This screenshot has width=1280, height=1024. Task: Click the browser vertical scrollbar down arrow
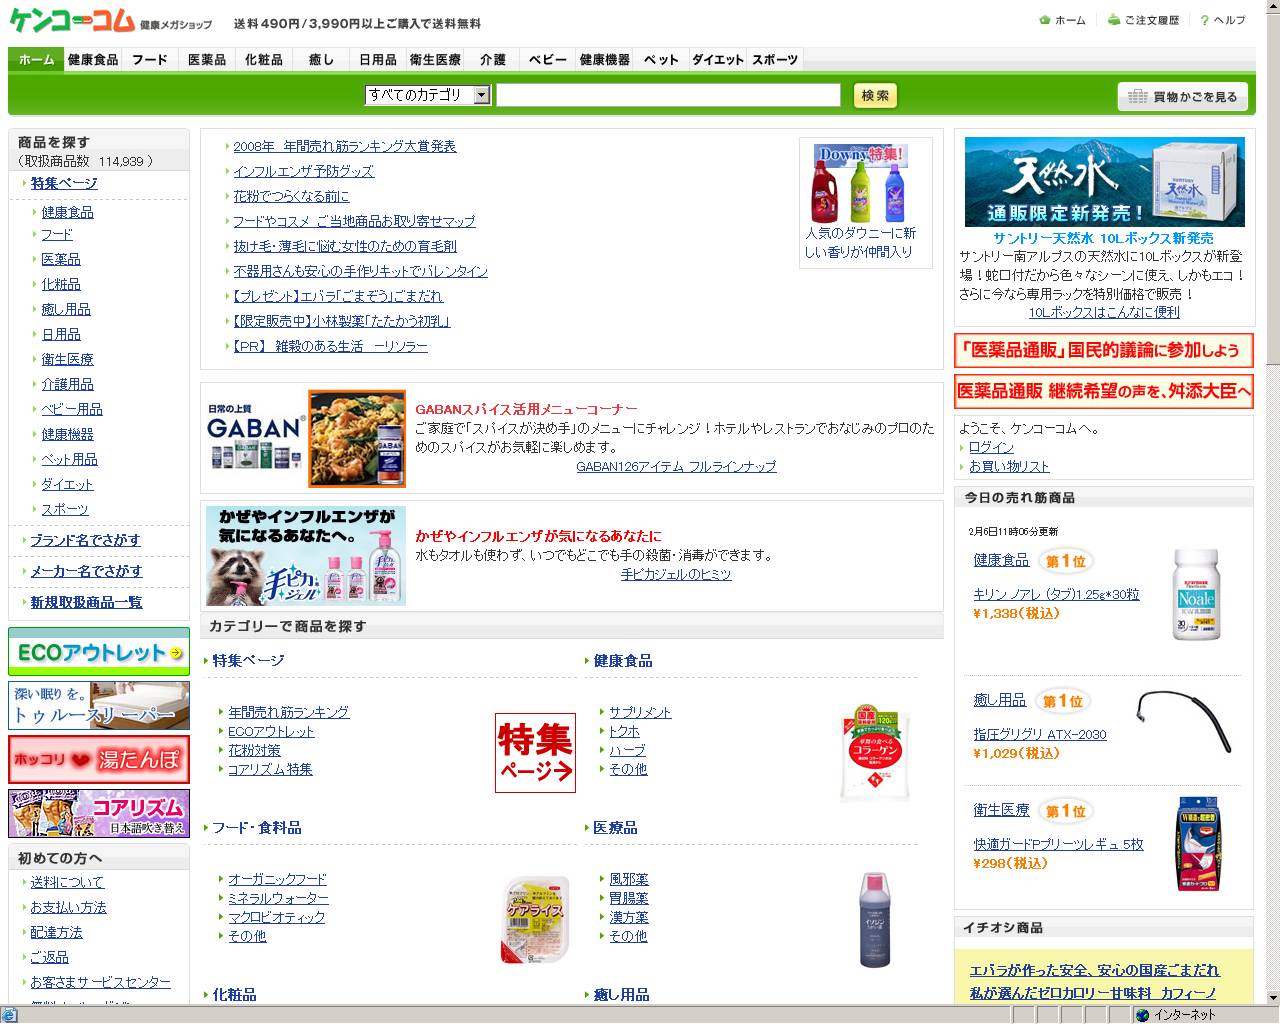pos(1272,997)
